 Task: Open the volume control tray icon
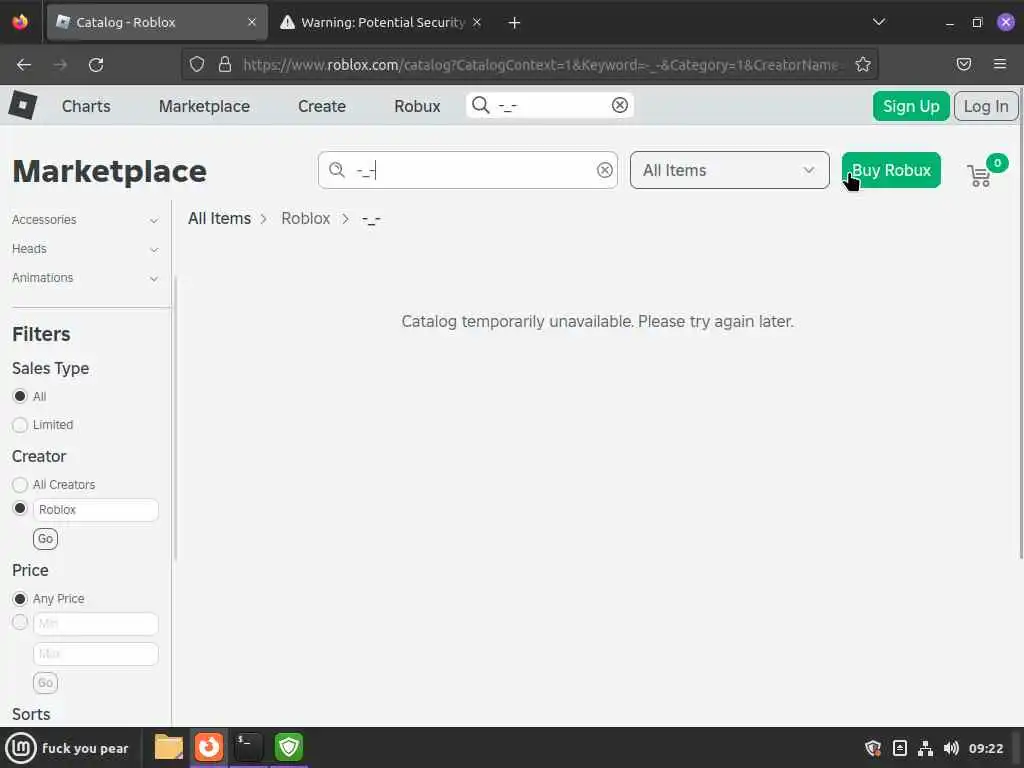point(951,748)
